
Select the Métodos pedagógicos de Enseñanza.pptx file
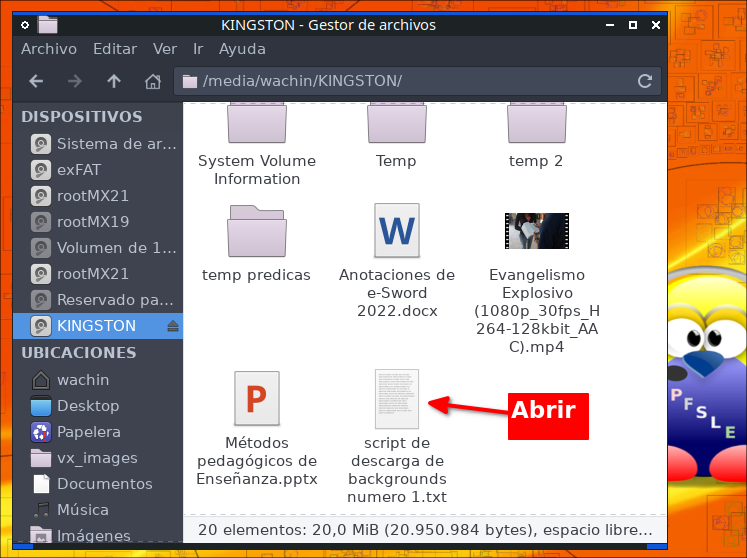(x=257, y=398)
